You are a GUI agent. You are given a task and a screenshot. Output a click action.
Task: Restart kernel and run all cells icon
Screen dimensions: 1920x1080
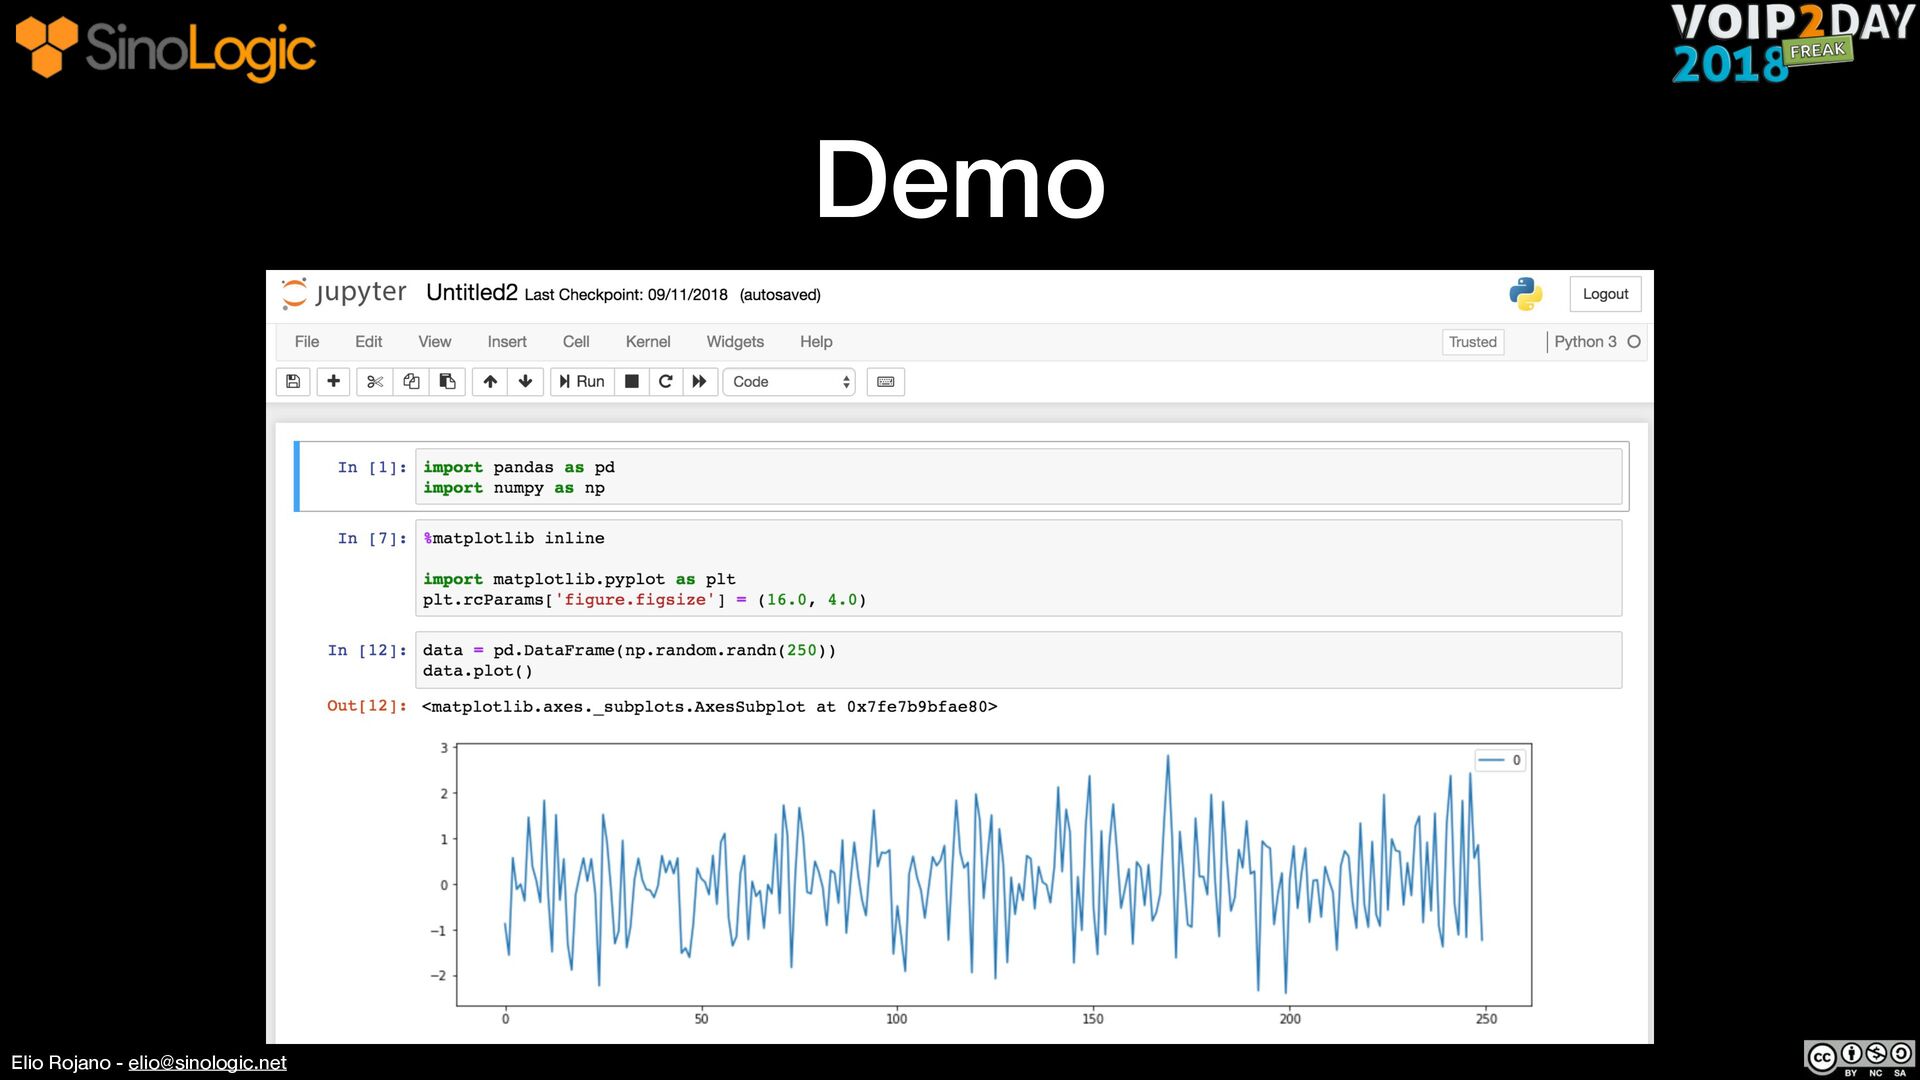[x=700, y=381]
